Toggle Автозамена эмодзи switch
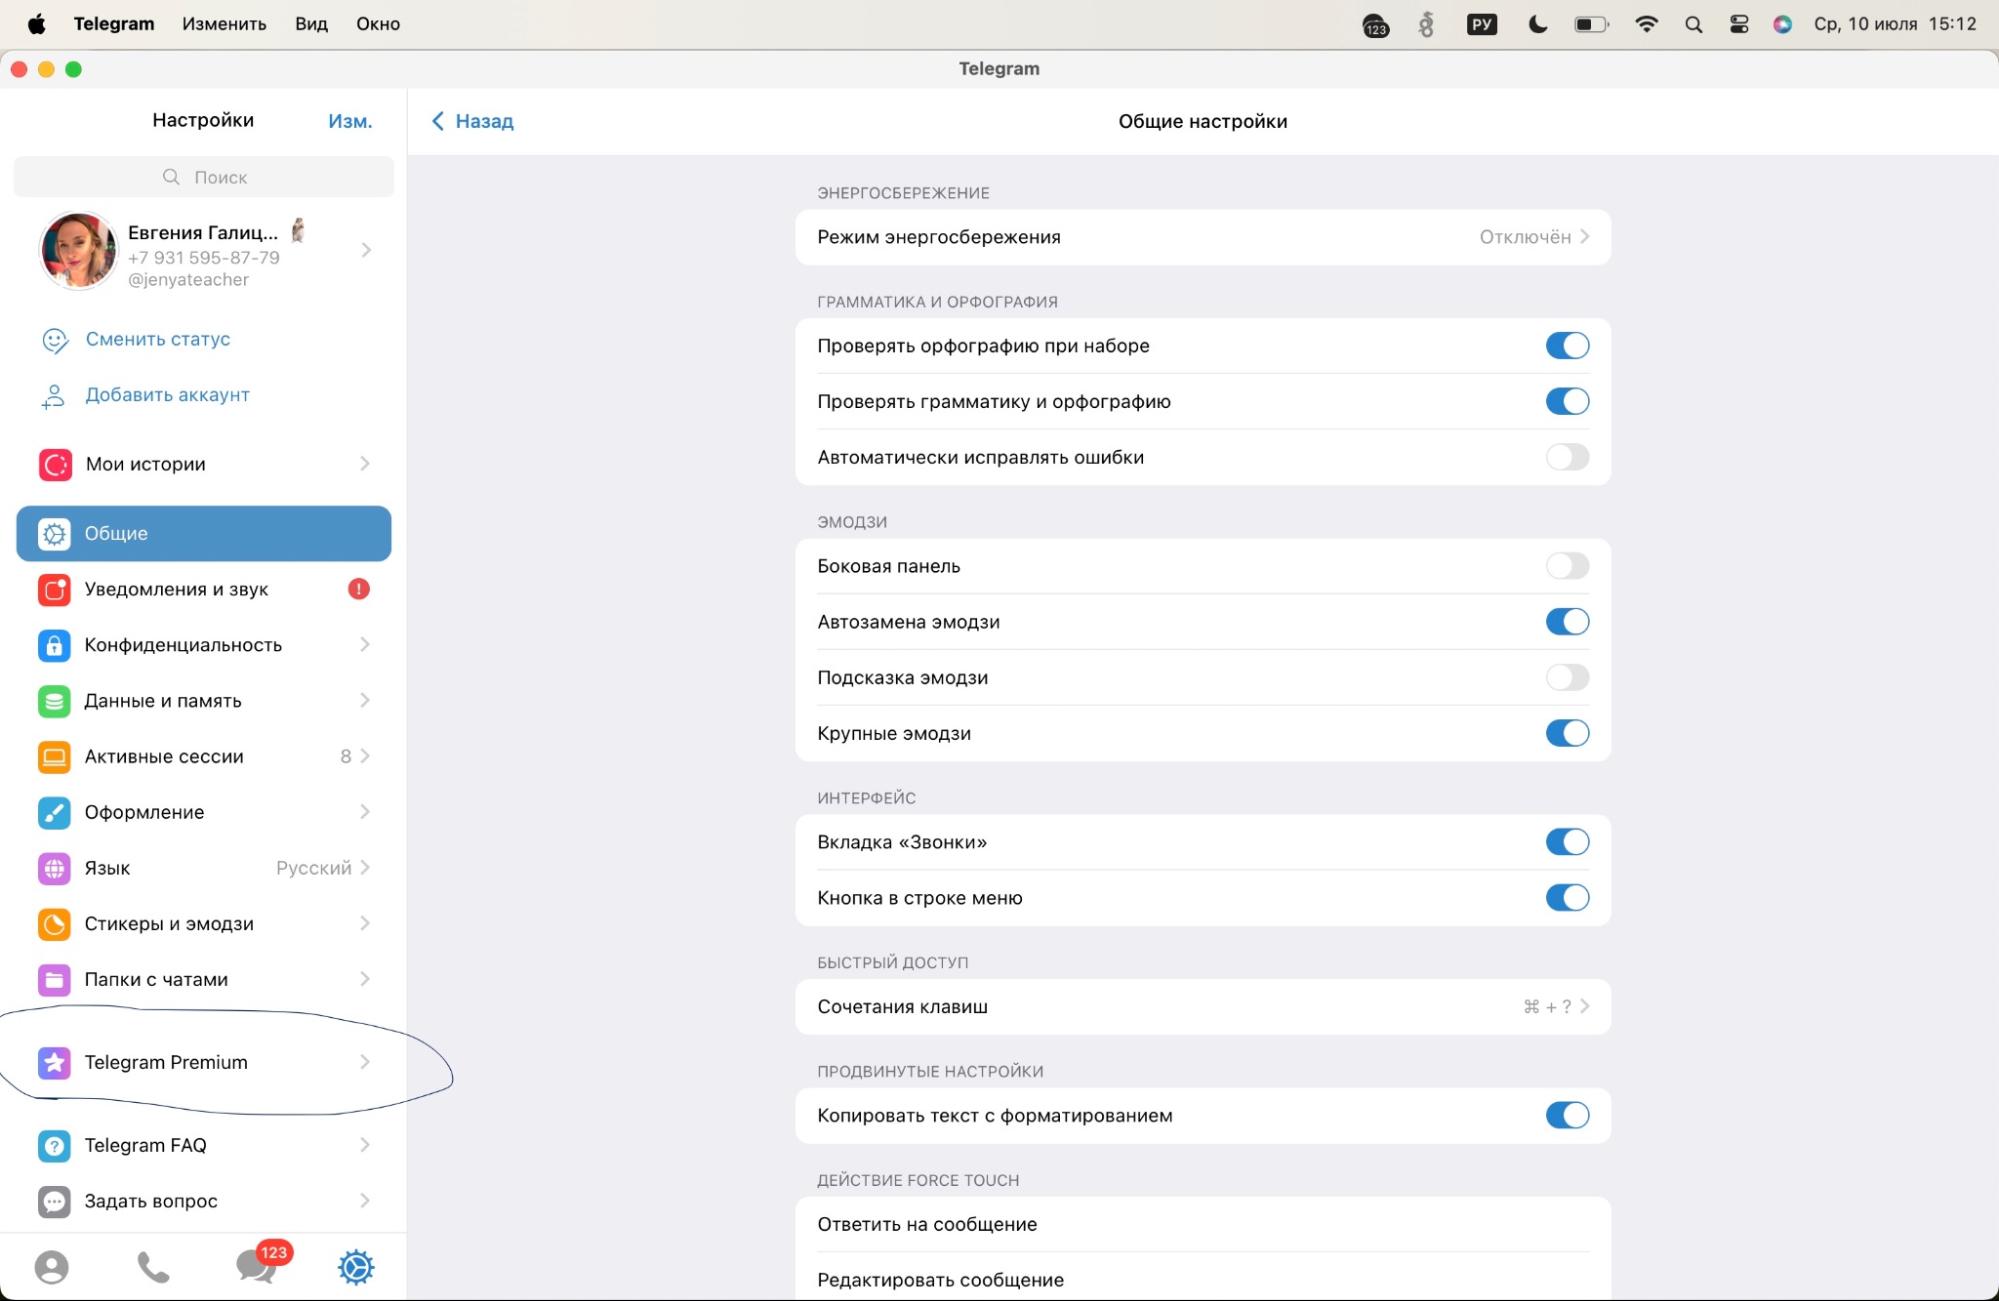The image size is (1999, 1301). tap(1567, 622)
